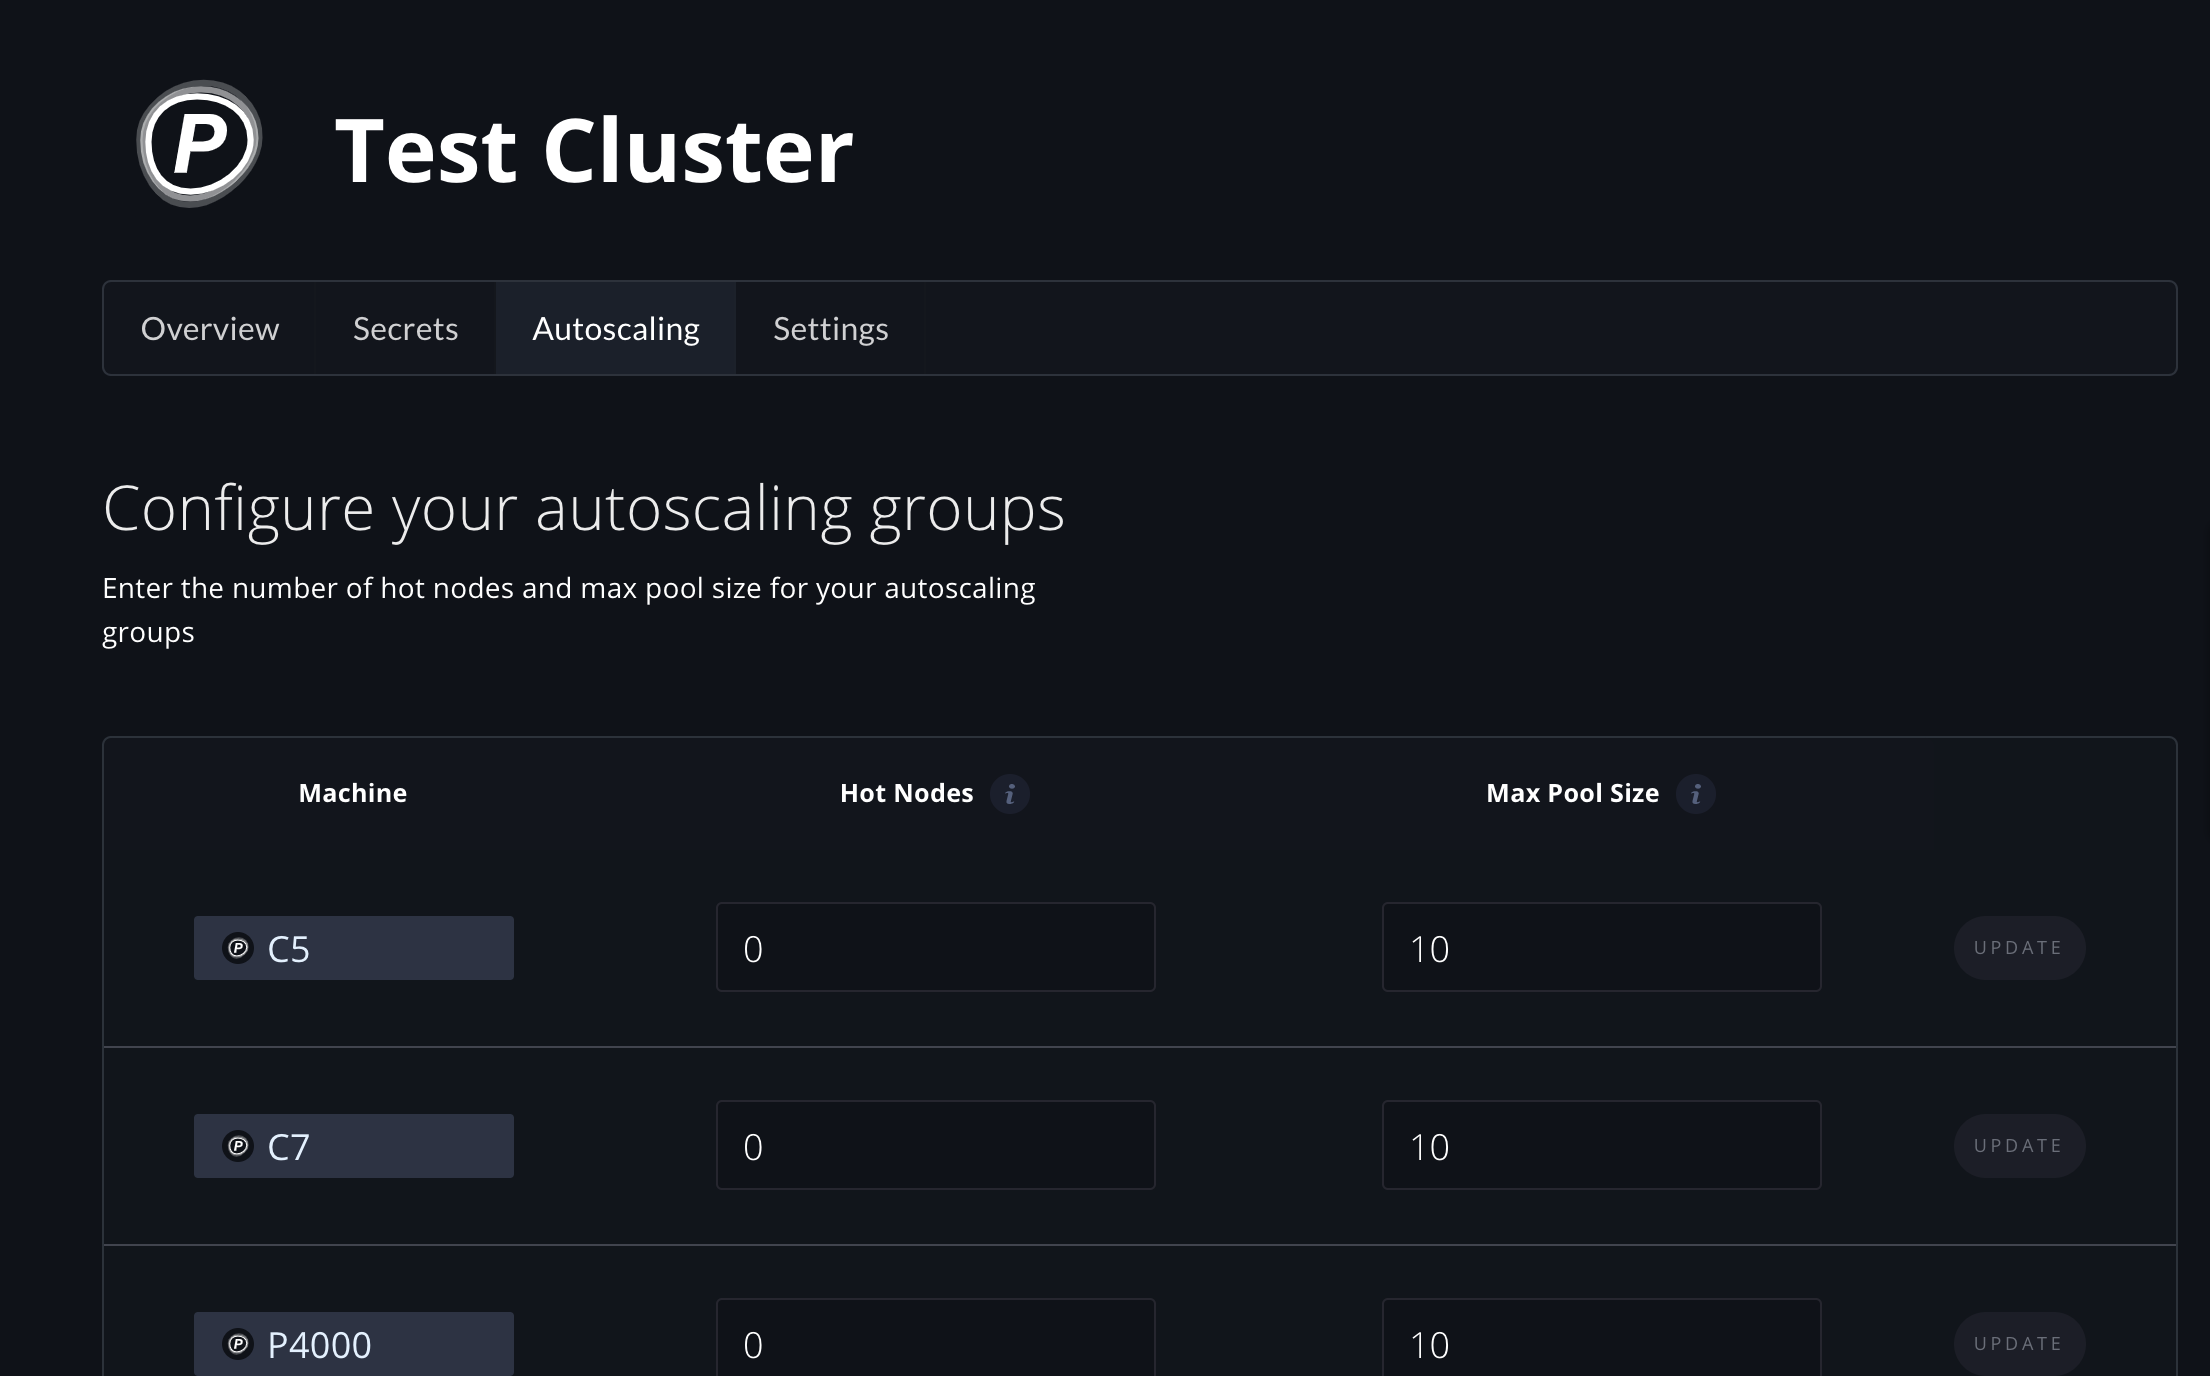Screen dimensions: 2210x1376
Task: Open the Overview tab
Action: [210, 328]
